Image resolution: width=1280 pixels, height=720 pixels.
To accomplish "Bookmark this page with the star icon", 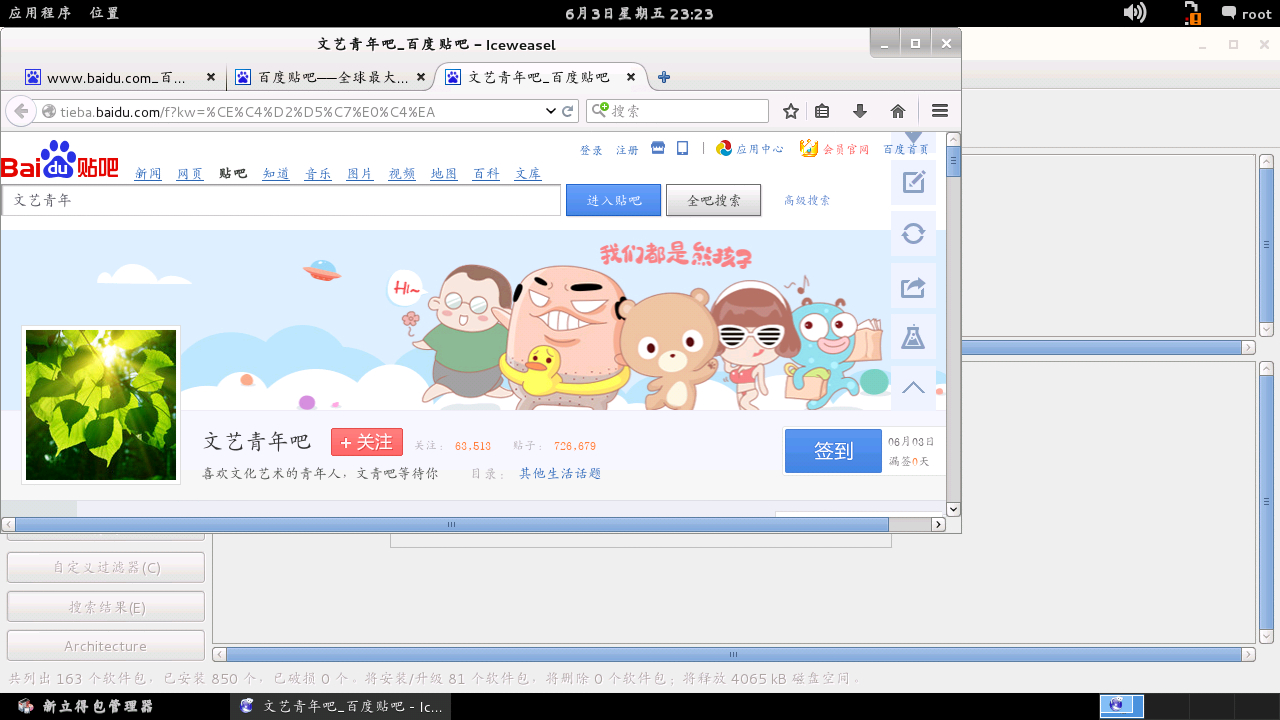I will (790, 111).
